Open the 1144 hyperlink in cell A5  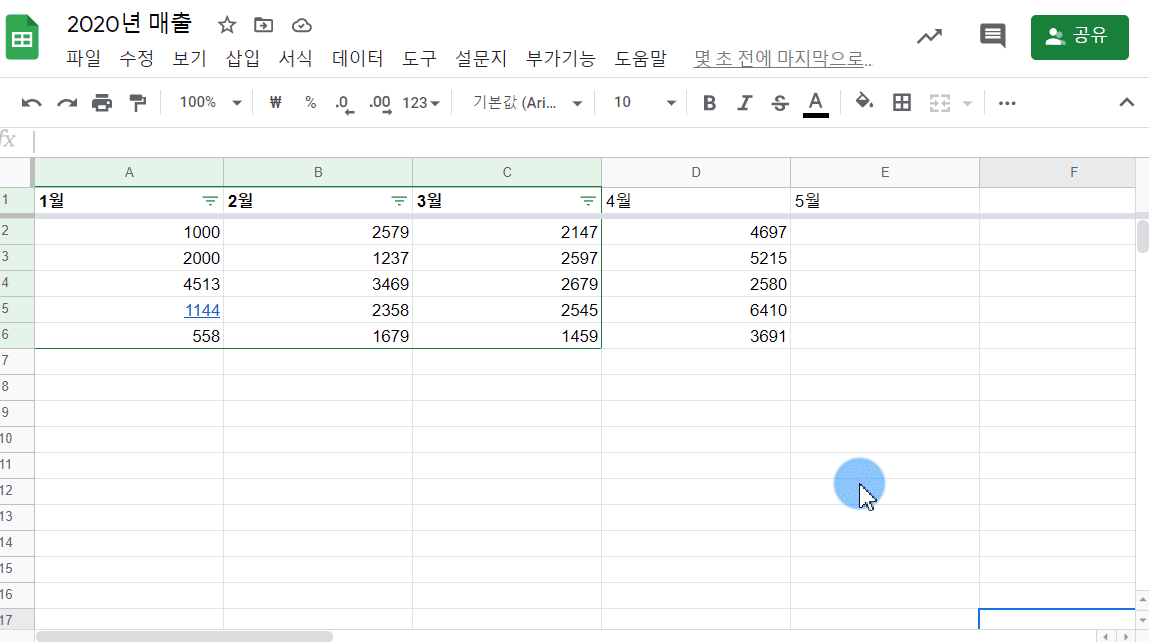click(x=202, y=310)
